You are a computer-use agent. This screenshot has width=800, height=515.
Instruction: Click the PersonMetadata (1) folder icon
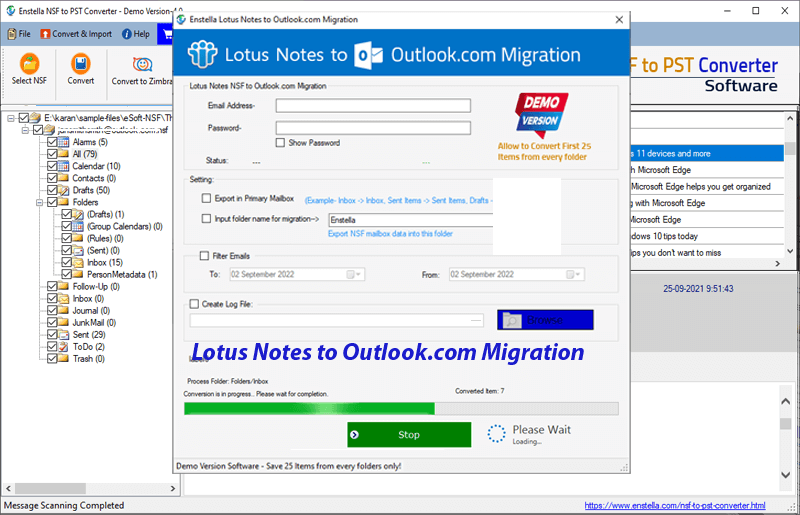pos(78,274)
